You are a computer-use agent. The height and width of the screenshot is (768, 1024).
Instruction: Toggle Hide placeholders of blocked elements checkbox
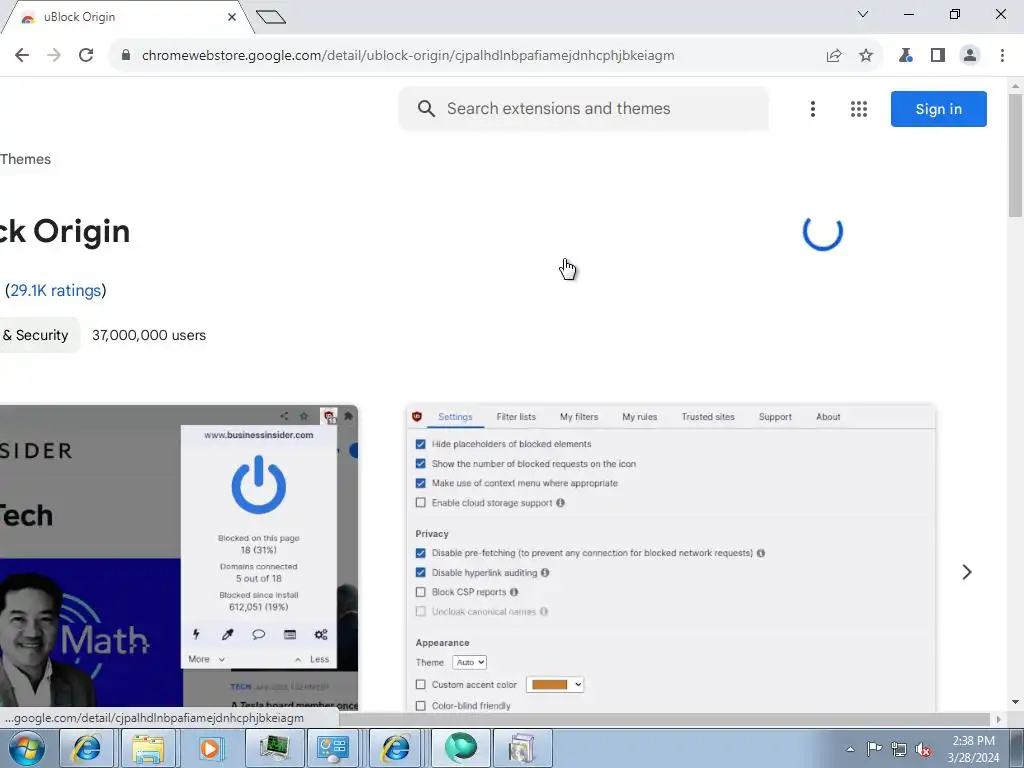[x=421, y=444]
